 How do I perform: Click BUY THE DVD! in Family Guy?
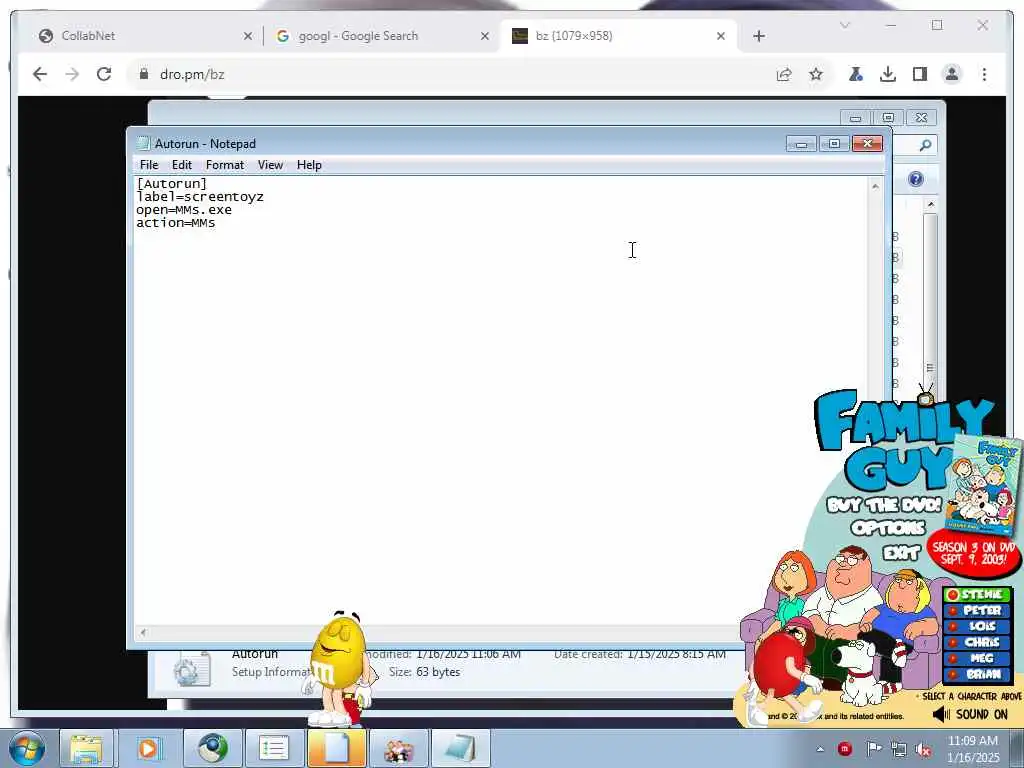[884, 505]
